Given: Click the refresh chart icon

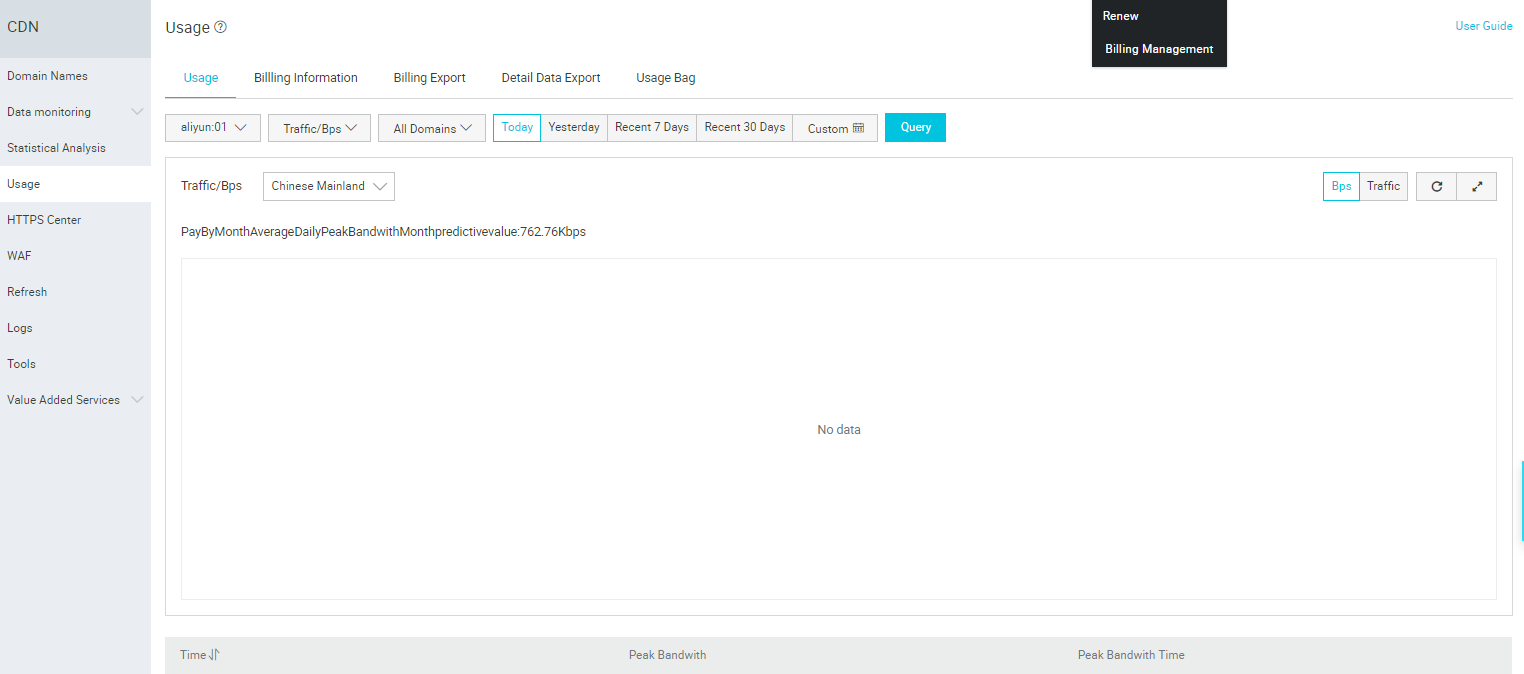Looking at the screenshot, I should 1436,186.
